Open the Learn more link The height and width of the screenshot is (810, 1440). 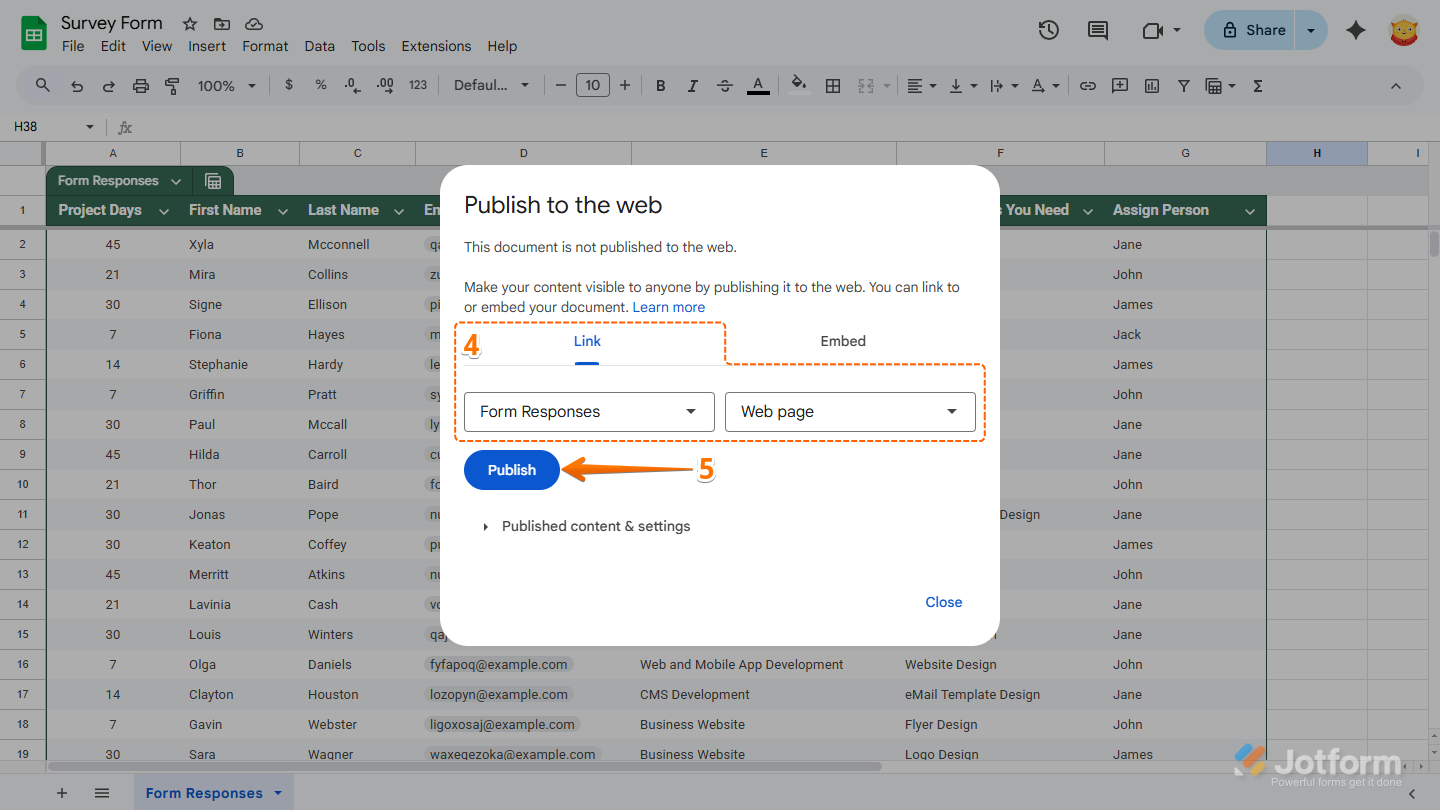pos(668,307)
